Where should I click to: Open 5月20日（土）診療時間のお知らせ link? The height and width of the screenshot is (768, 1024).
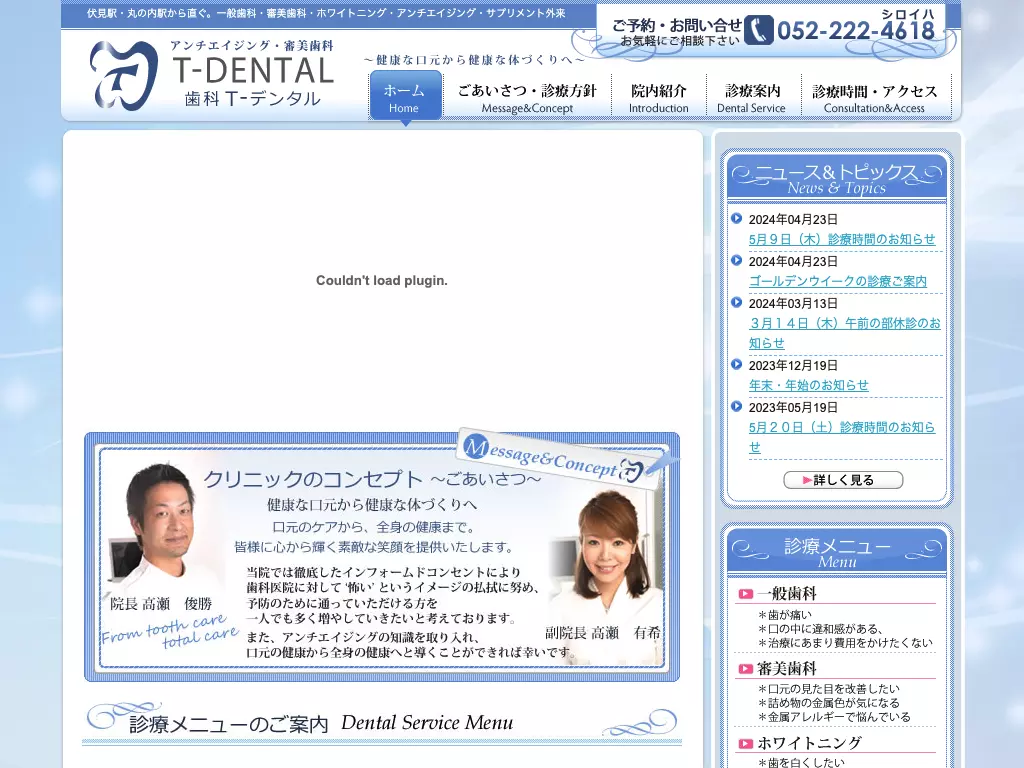click(842, 437)
